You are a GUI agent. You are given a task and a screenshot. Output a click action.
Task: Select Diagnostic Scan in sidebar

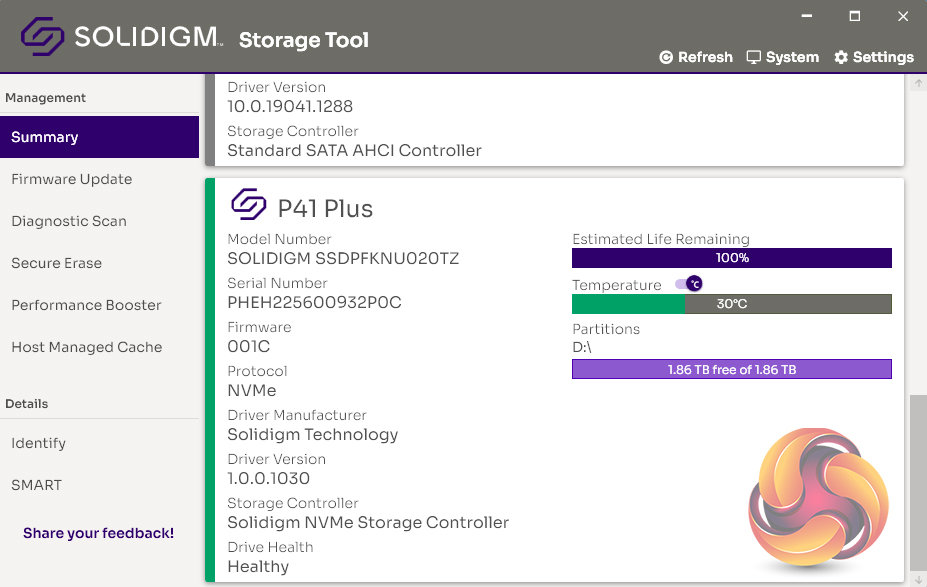click(69, 221)
